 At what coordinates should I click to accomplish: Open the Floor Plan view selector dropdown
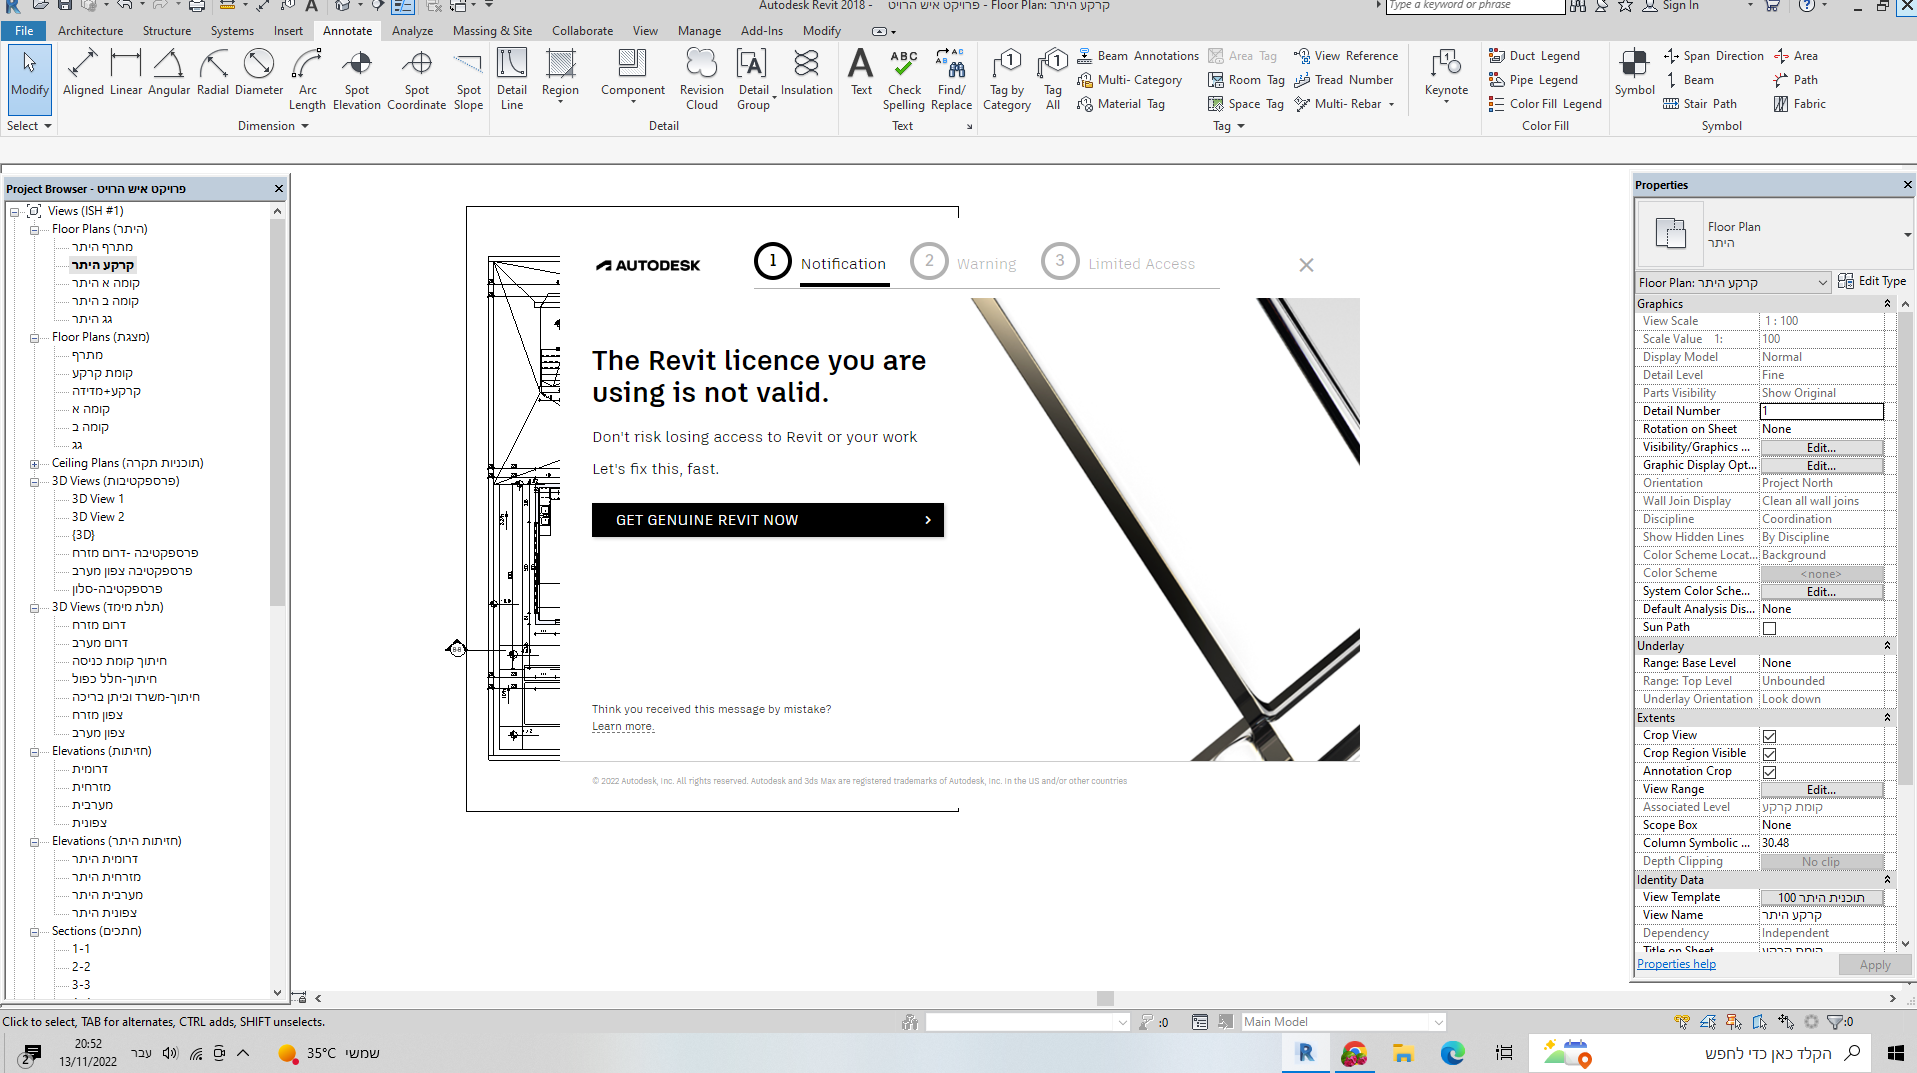[x=1734, y=283]
